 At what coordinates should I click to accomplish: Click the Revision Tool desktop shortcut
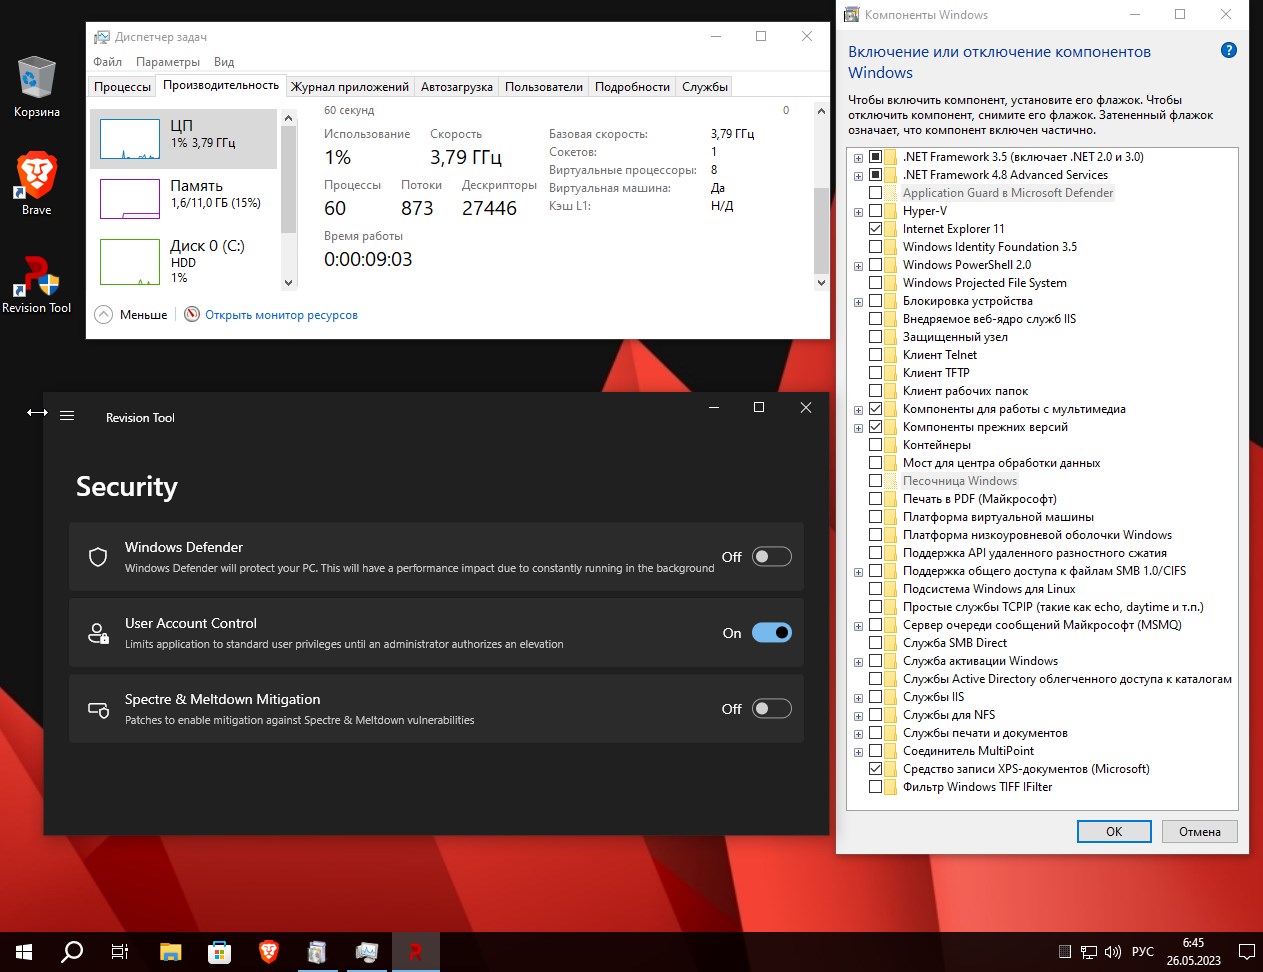click(x=37, y=280)
